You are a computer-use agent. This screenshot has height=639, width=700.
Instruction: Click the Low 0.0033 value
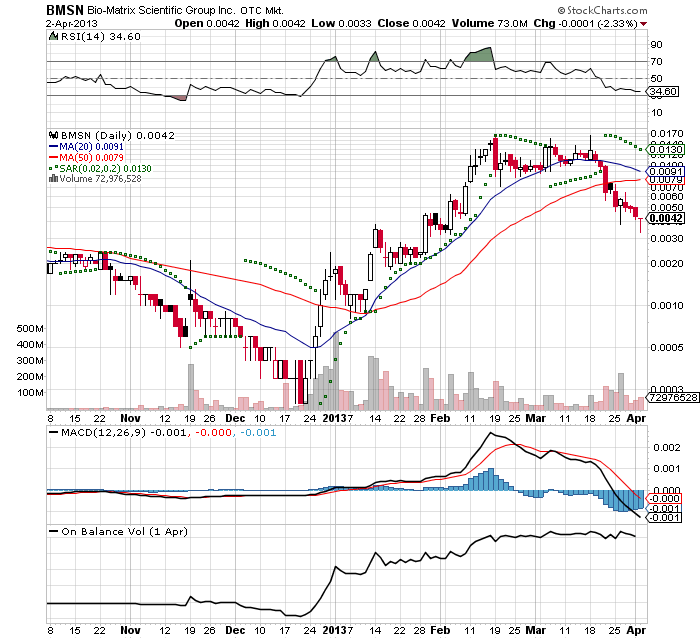point(342,24)
